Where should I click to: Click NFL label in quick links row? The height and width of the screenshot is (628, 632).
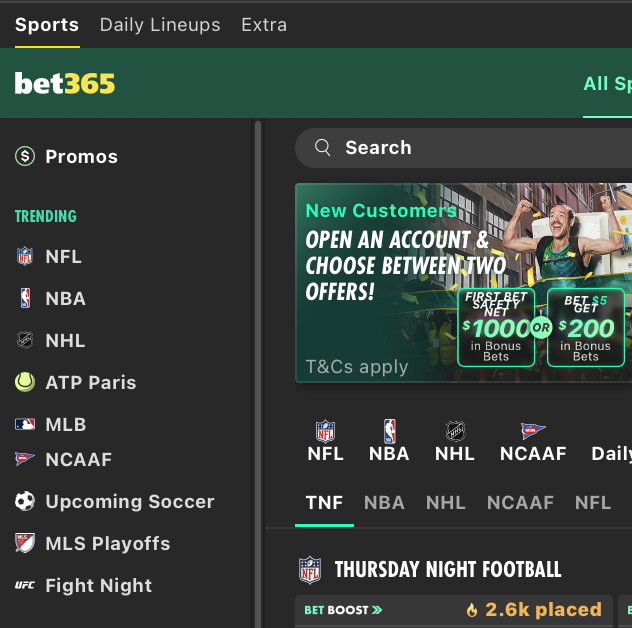click(325, 454)
